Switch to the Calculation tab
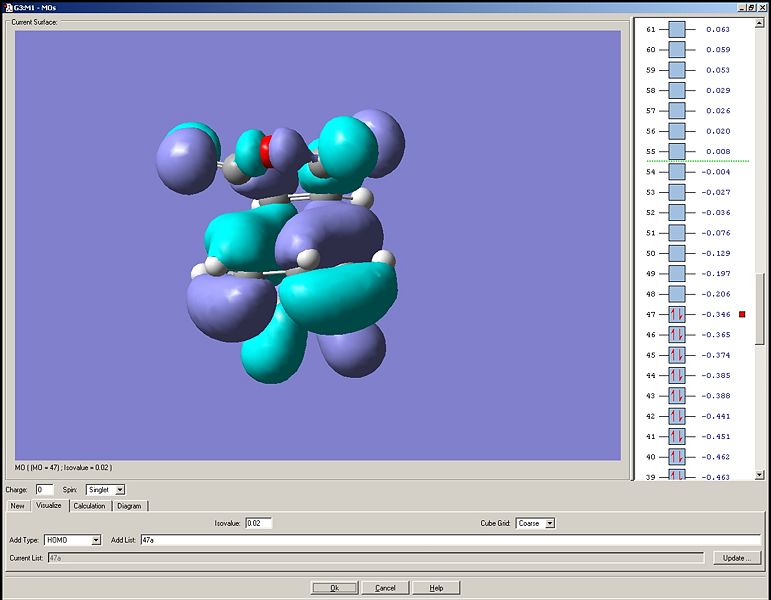 (x=89, y=506)
